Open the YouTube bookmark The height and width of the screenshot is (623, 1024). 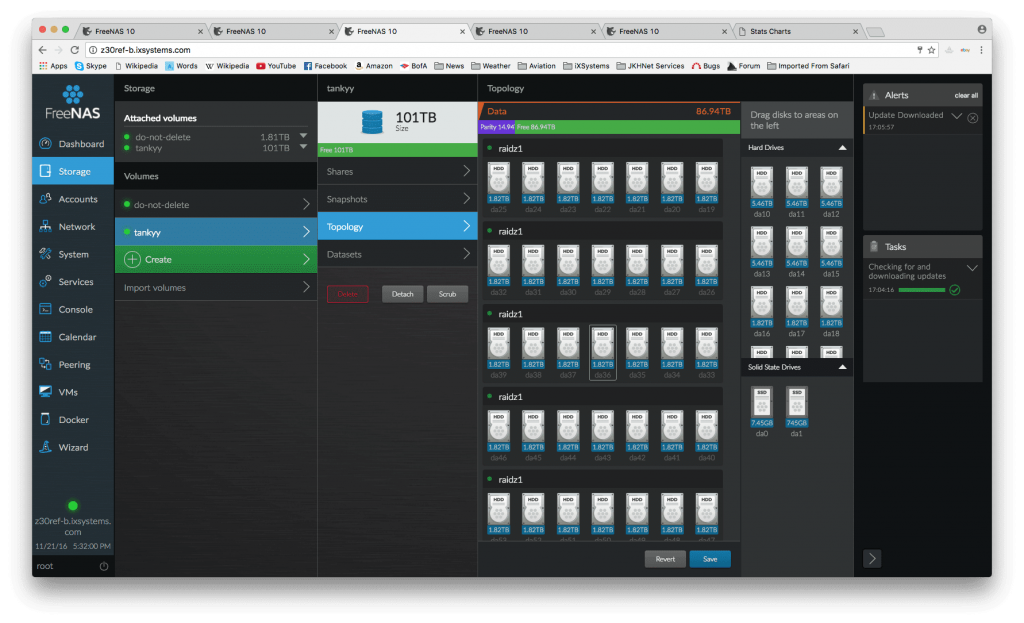click(x=276, y=66)
